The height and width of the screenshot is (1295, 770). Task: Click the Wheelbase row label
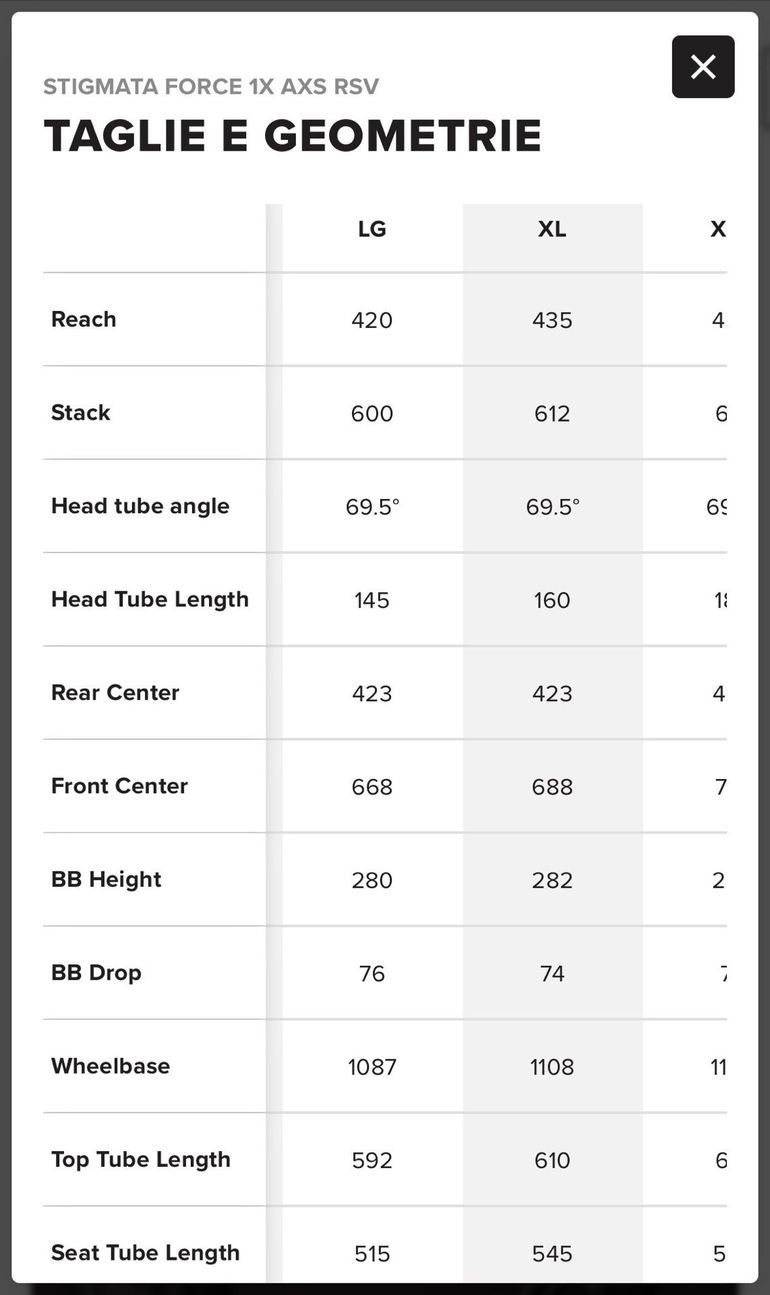click(110, 1066)
